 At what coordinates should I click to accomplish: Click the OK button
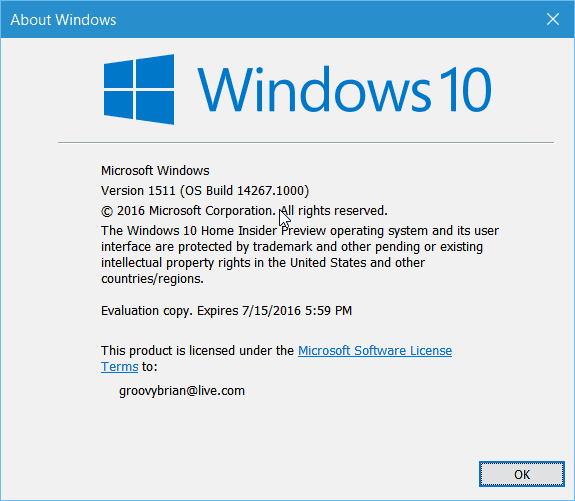521,474
